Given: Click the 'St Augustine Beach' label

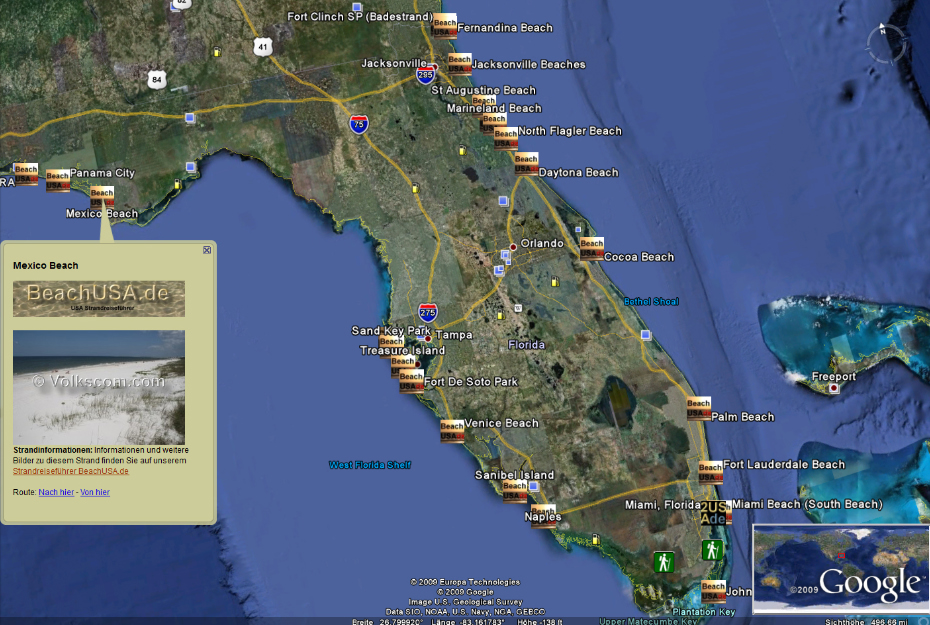Looking at the screenshot, I should (483, 90).
